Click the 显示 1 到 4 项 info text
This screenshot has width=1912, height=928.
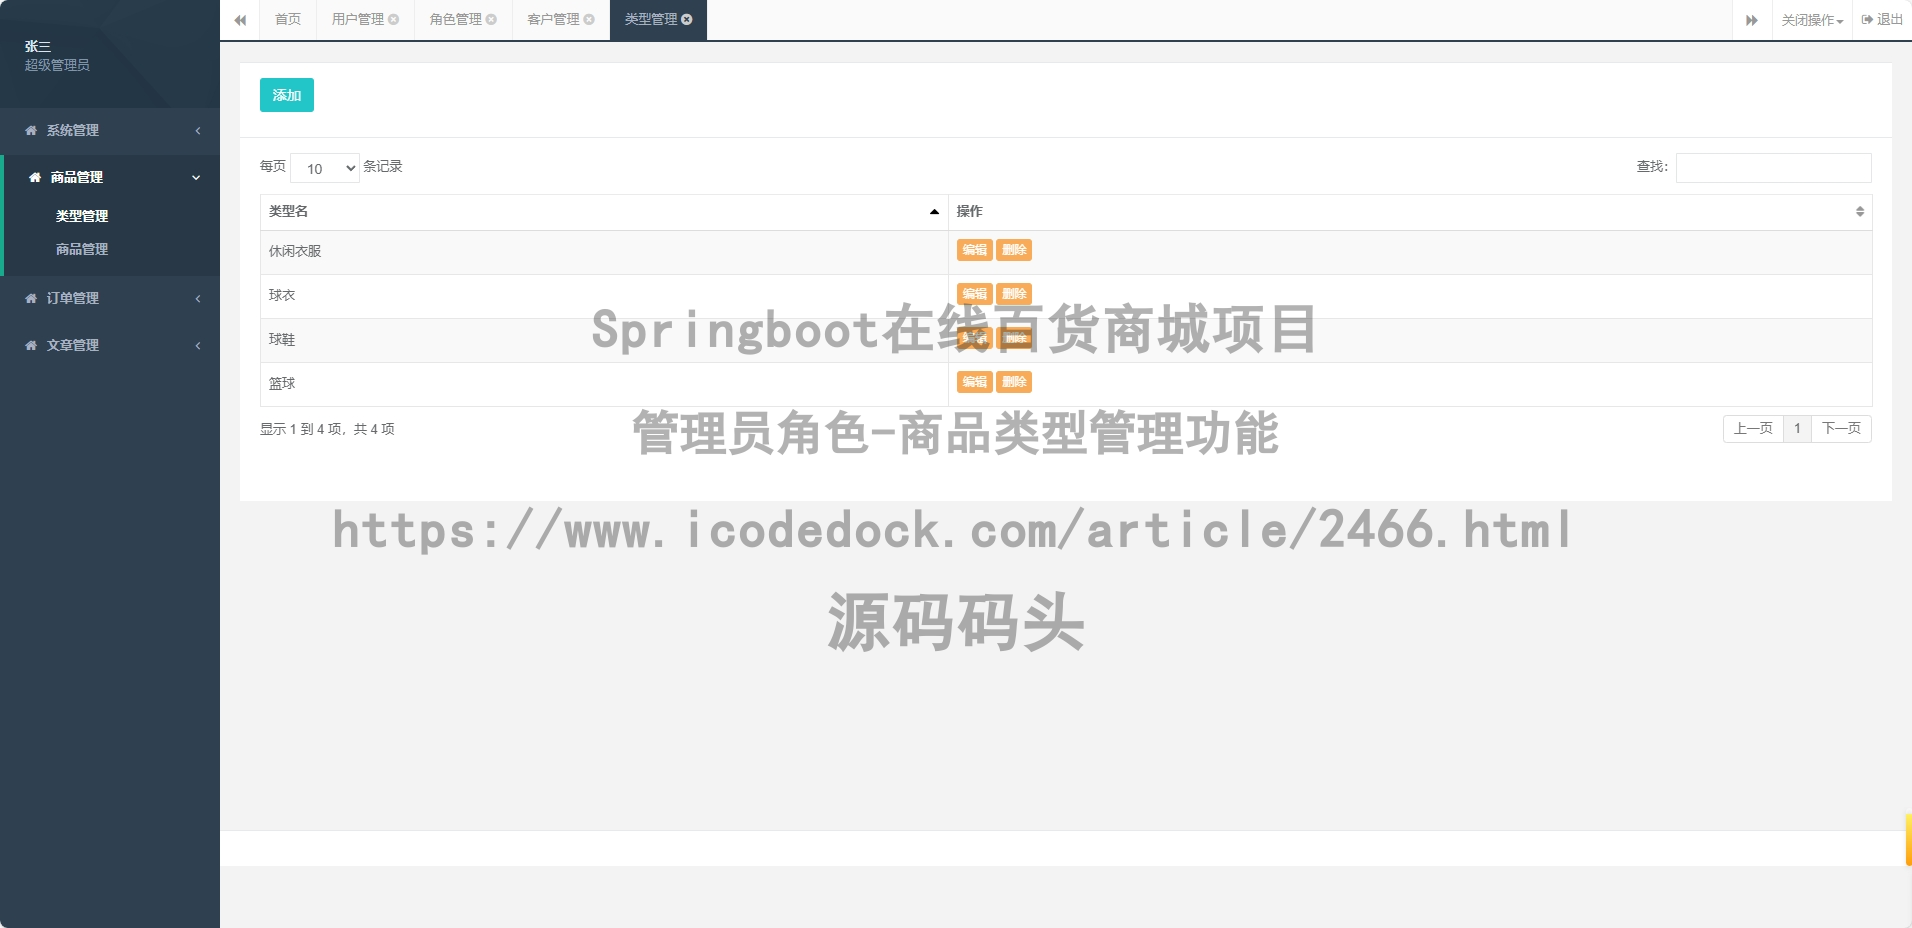point(327,429)
